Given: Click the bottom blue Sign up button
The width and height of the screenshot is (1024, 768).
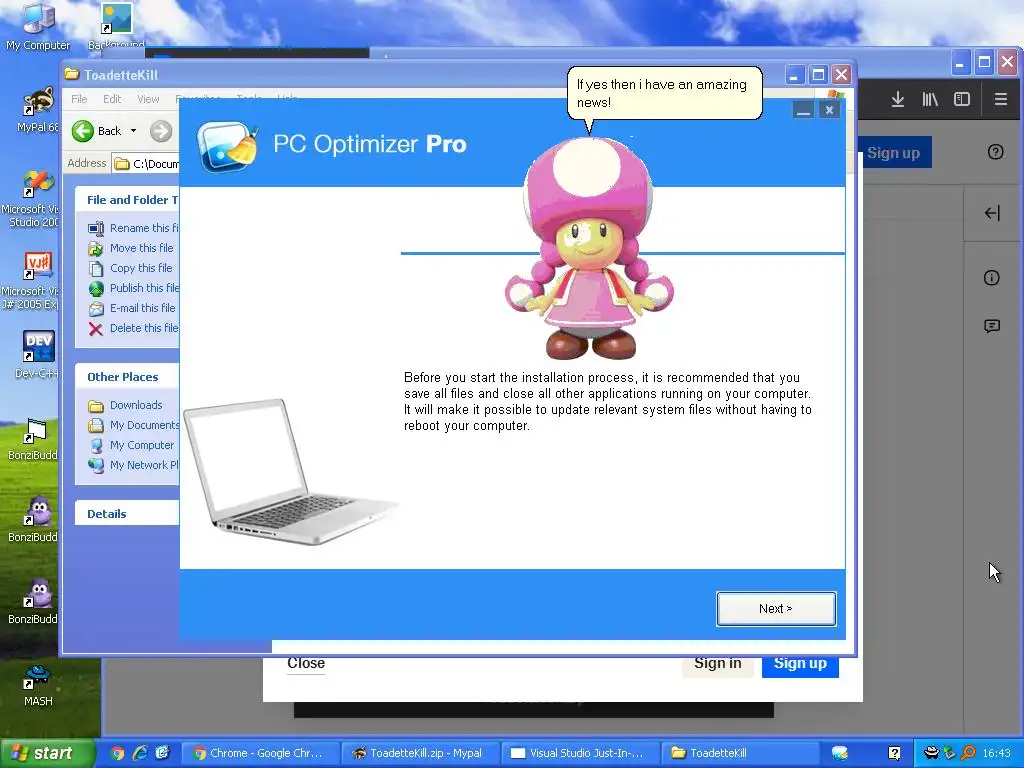Looking at the screenshot, I should (800, 664).
